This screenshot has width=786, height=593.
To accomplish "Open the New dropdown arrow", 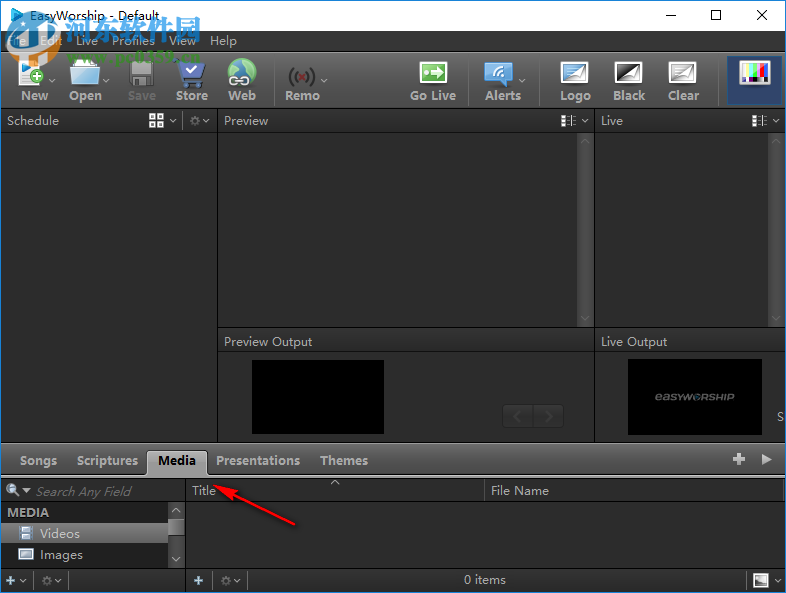I will click(52, 80).
